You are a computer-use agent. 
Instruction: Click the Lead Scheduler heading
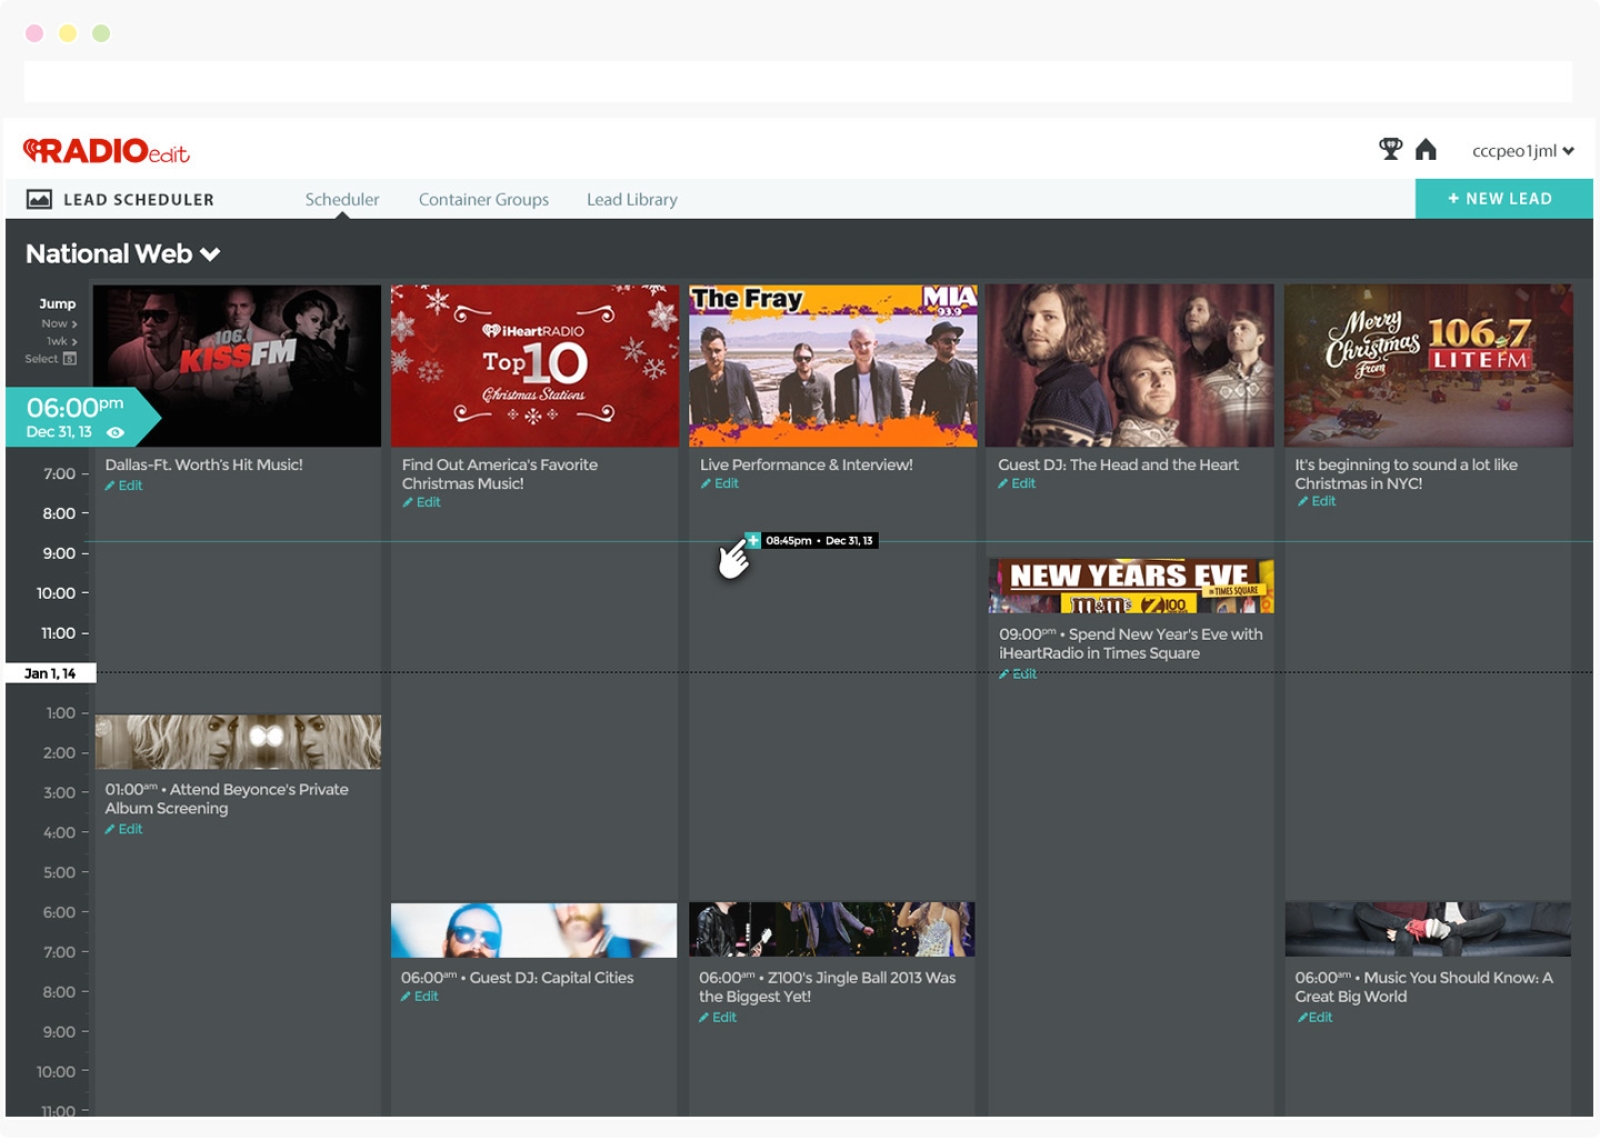(x=139, y=200)
